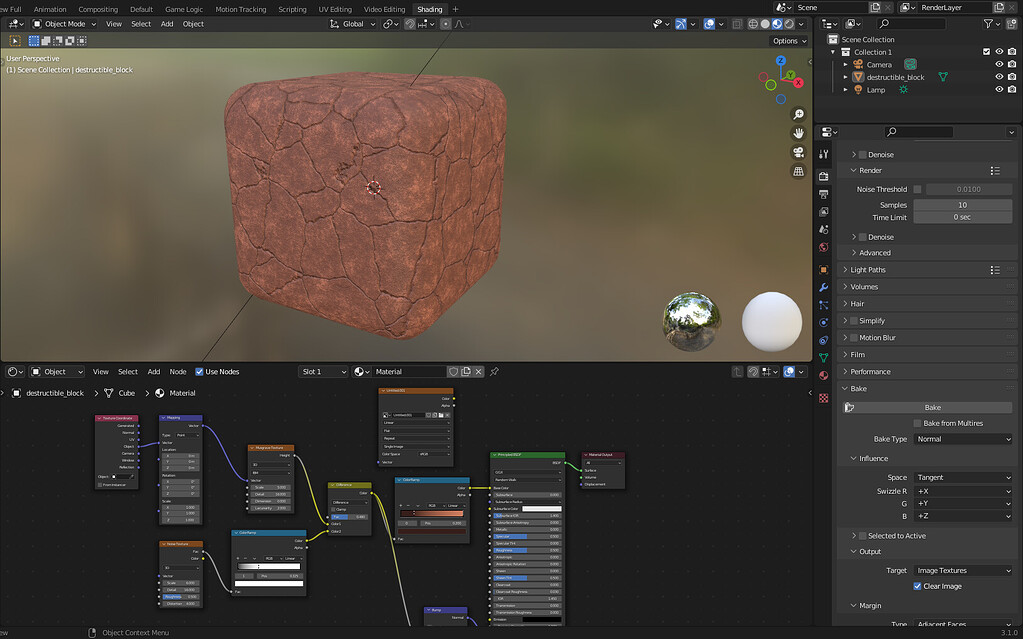Open the Material properties tab

(x=823, y=375)
